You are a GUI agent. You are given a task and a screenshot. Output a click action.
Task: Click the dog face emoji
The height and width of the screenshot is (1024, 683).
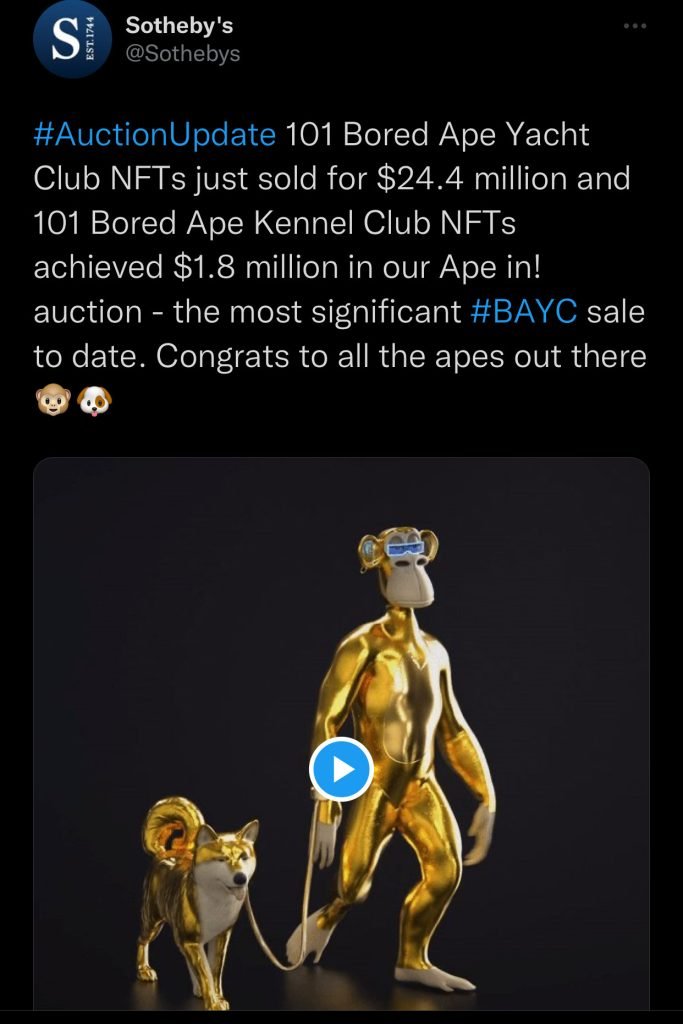point(95,400)
